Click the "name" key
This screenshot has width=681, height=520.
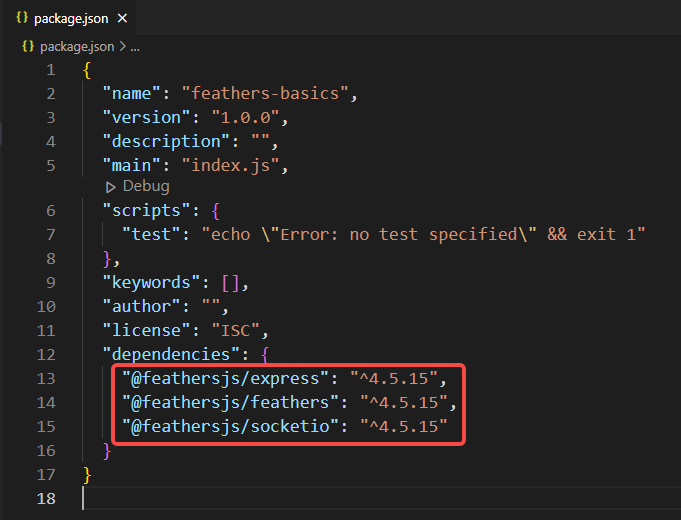(x=131, y=93)
